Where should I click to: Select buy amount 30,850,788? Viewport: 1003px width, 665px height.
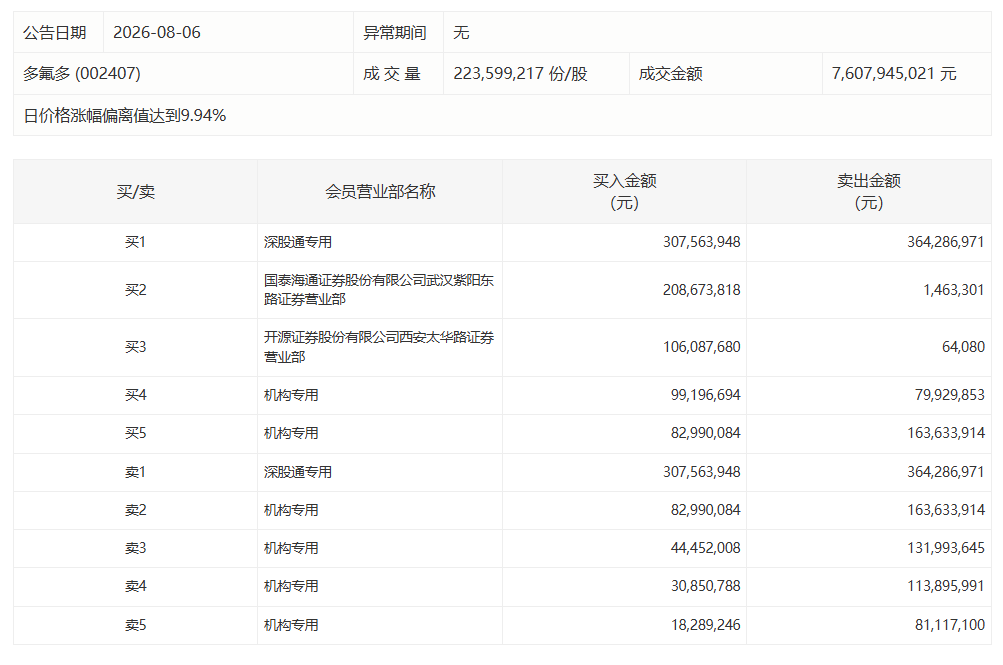coord(706,586)
